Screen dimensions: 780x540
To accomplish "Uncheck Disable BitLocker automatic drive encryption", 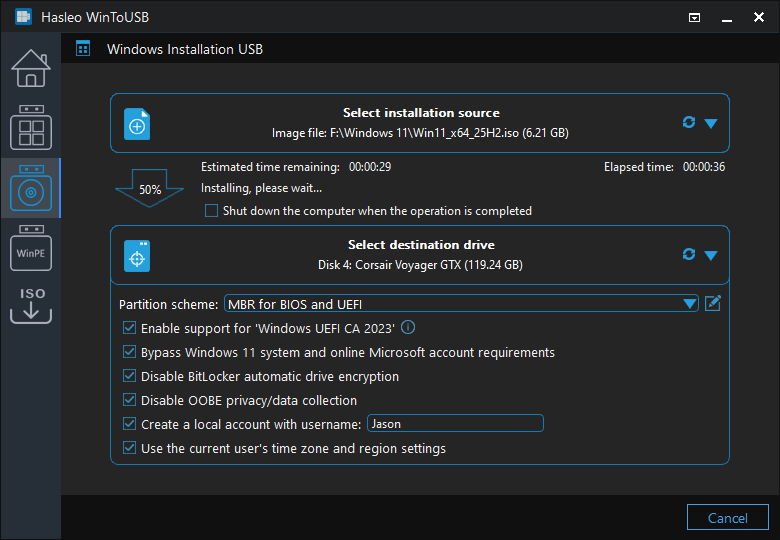I will [x=129, y=376].
